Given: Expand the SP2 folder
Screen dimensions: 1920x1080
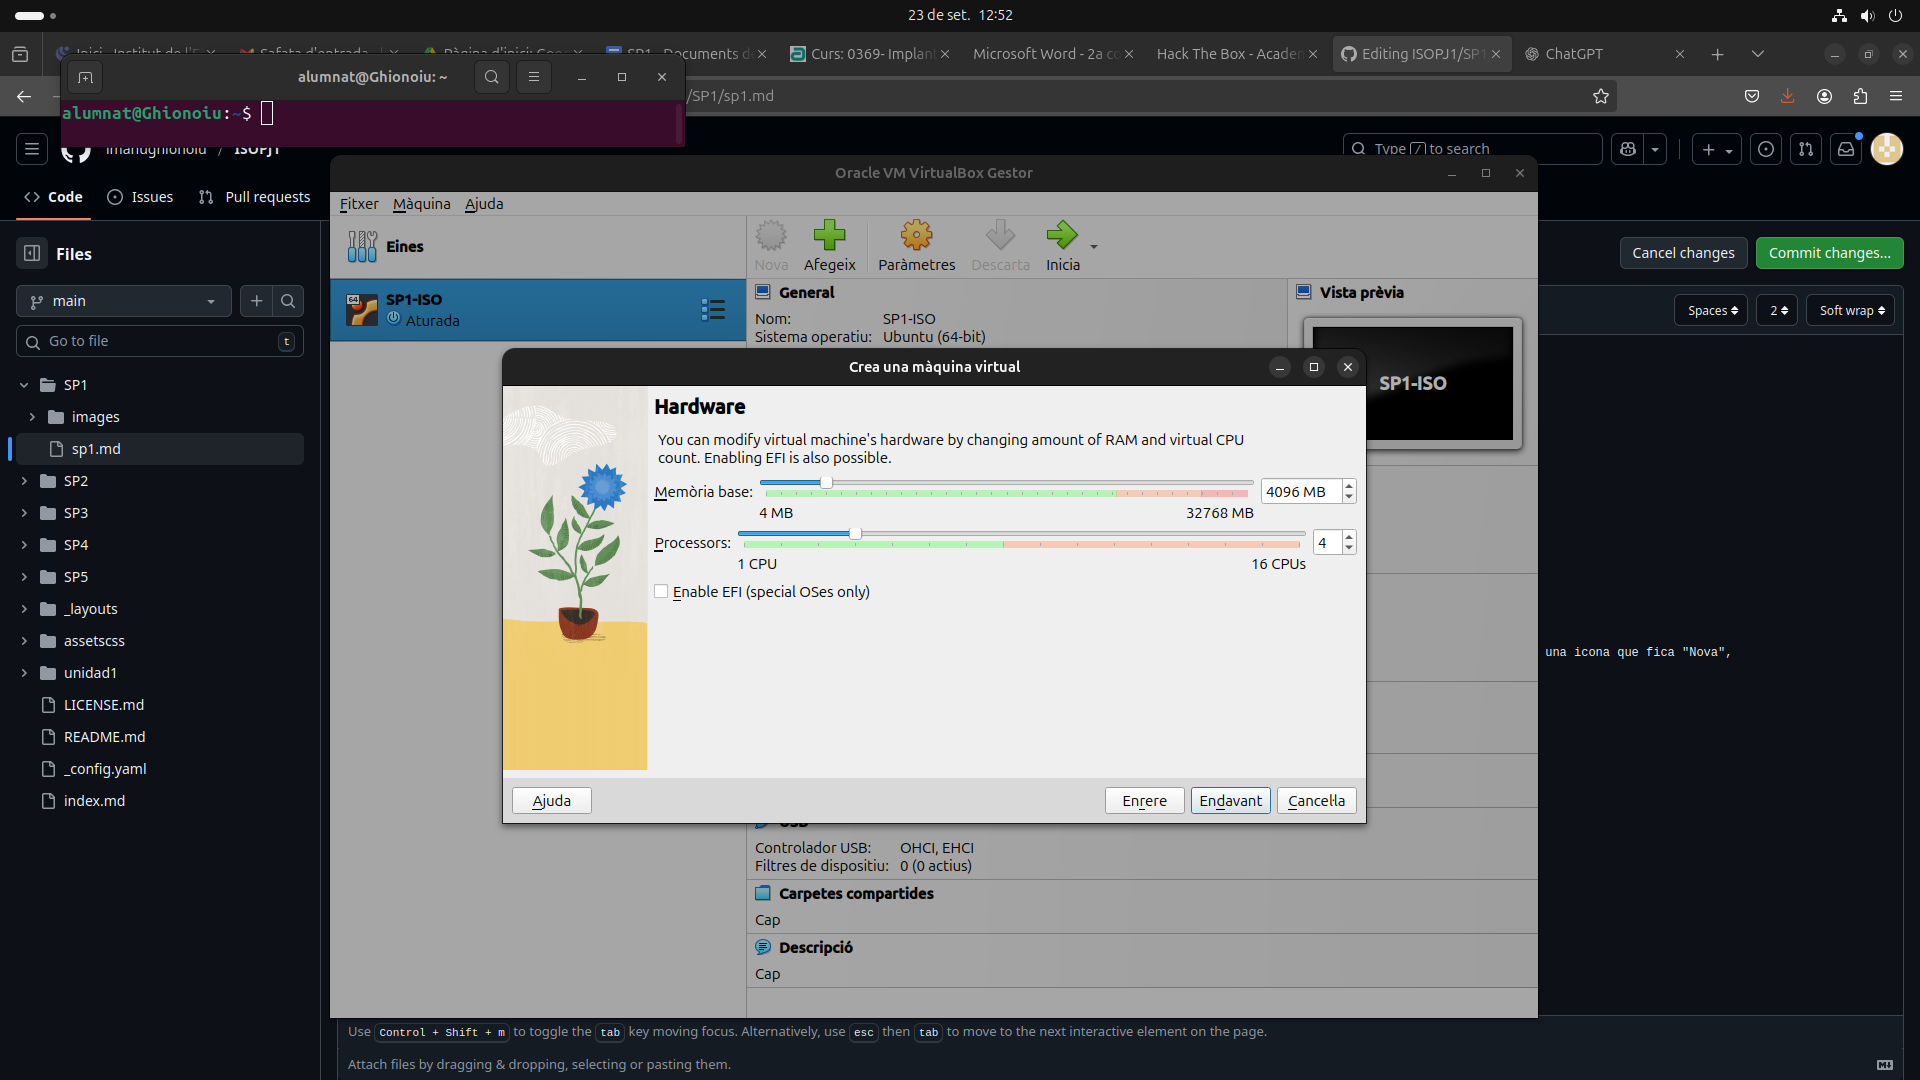Looking at the screenshot, I should pyautogui.click(x=24, y=481).
